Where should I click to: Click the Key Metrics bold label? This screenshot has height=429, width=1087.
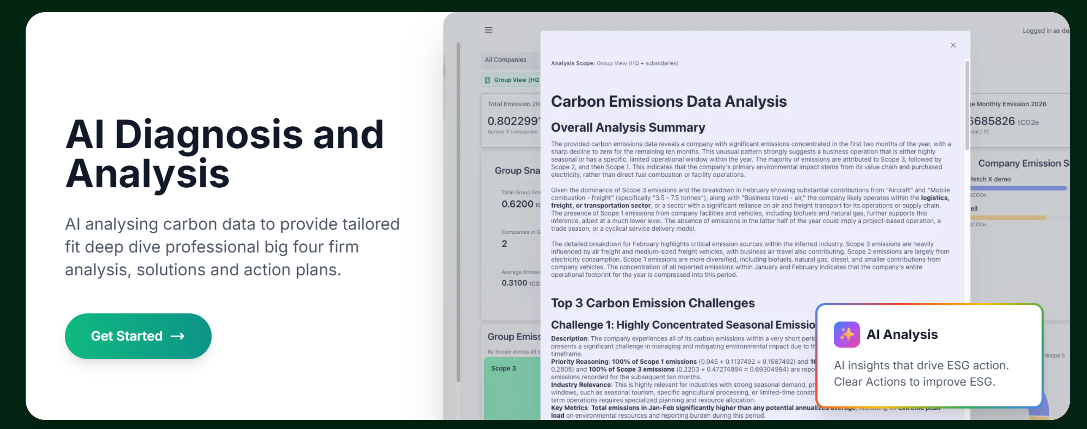pyautogui.click(x=571, y=409)
